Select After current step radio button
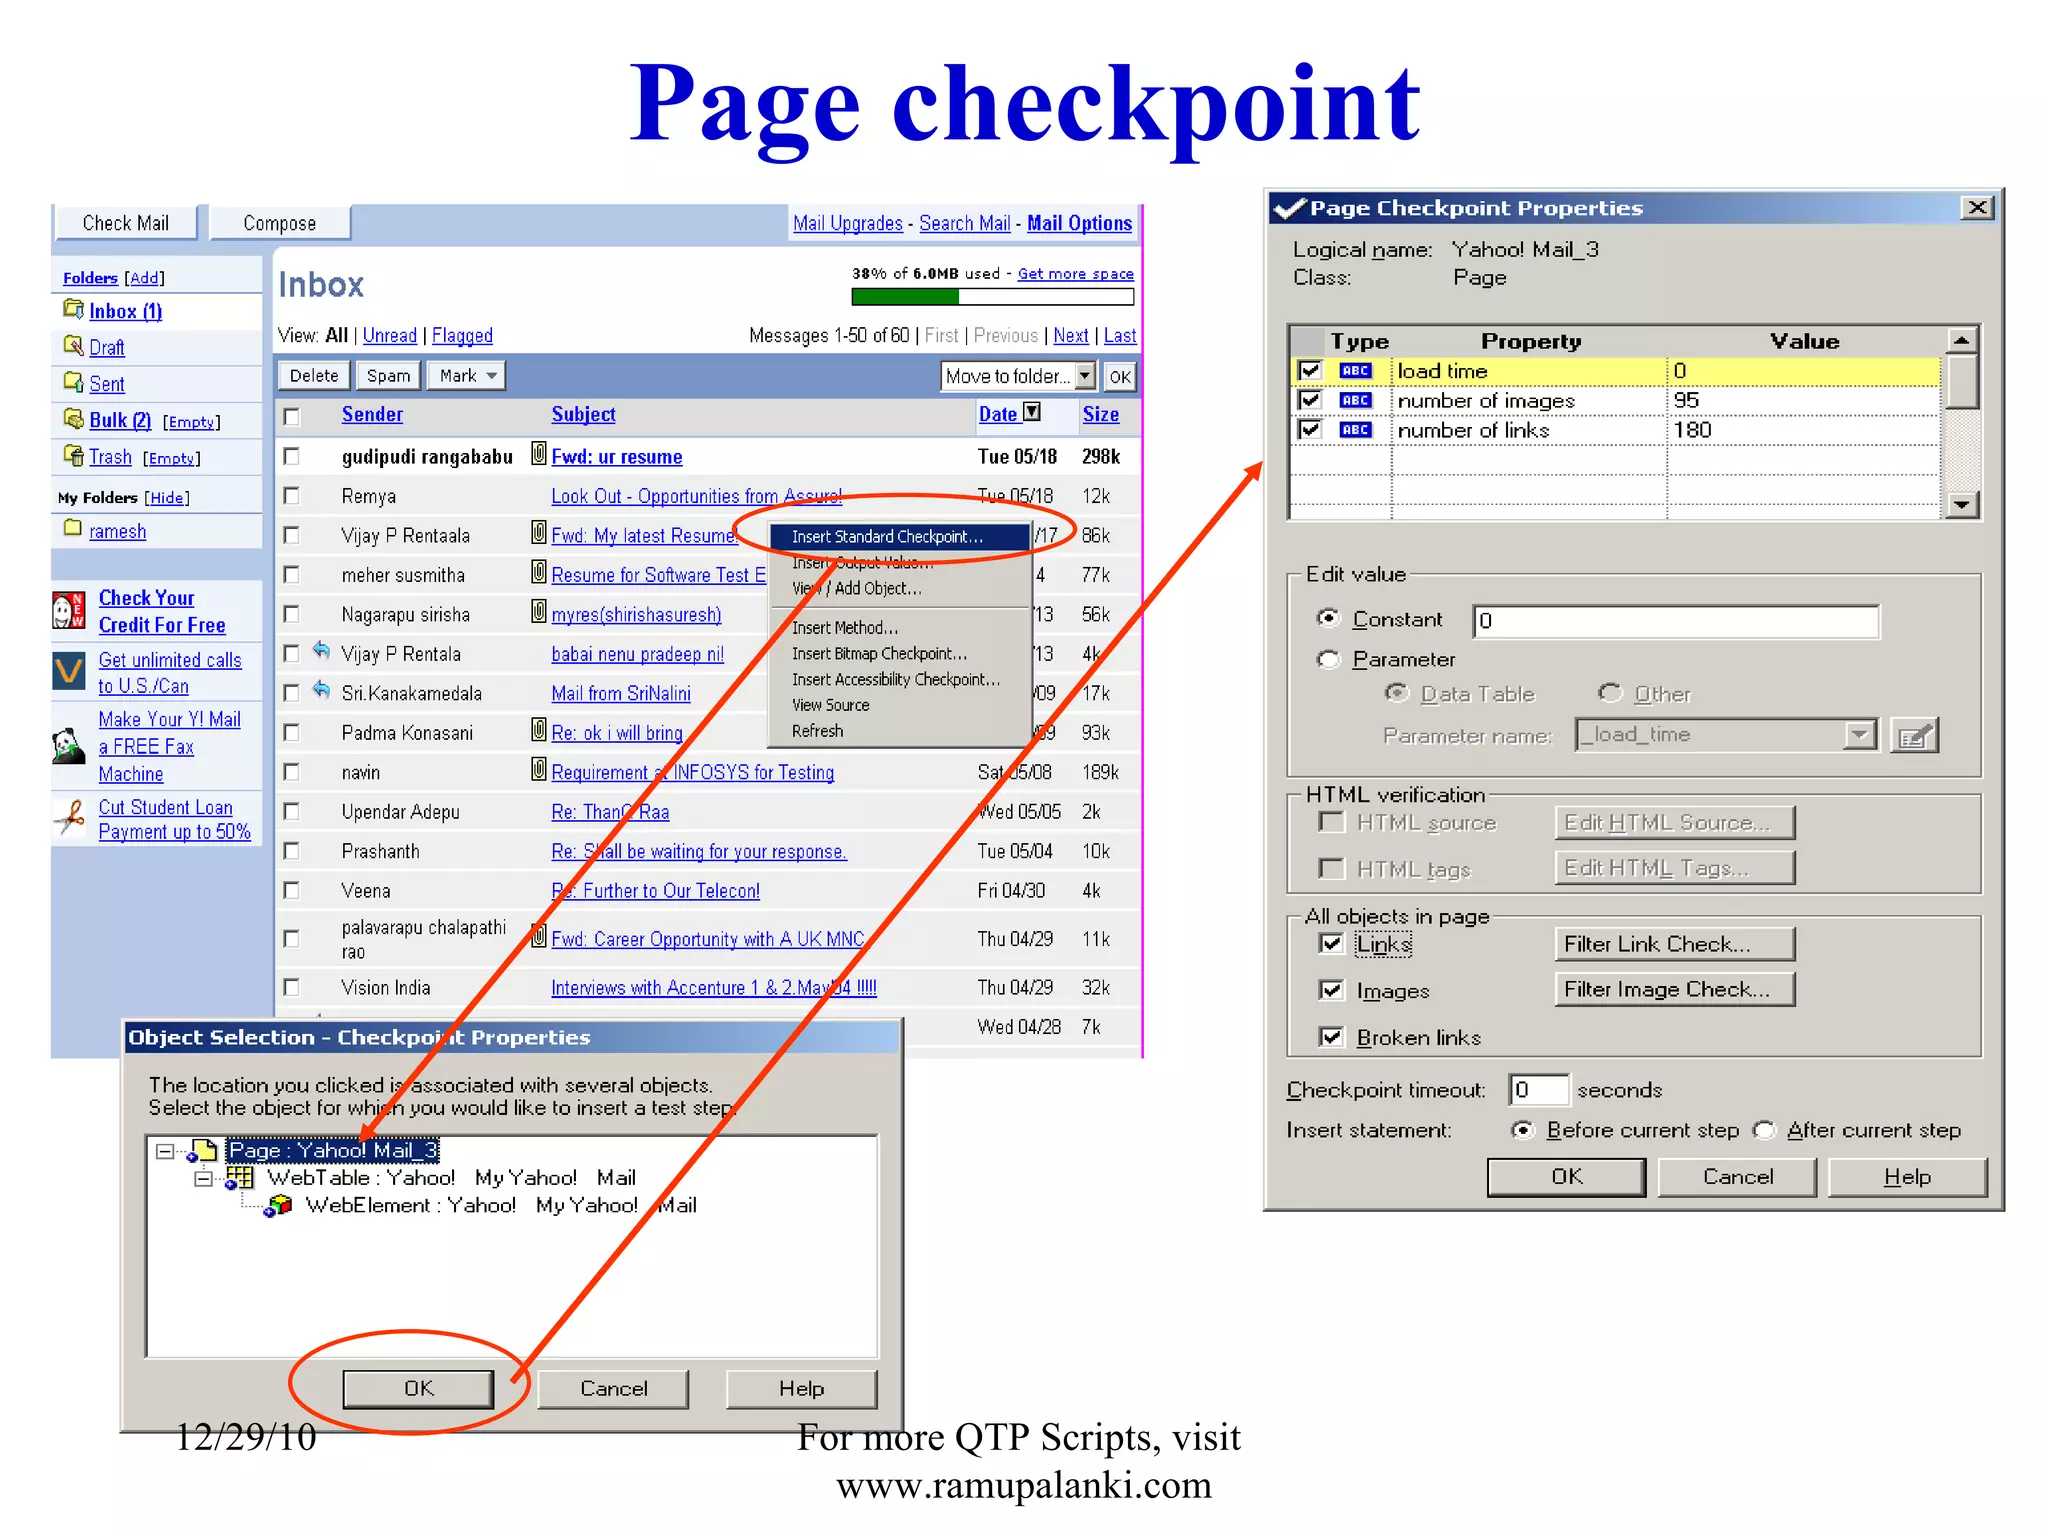 [x=1765, y=1130]
